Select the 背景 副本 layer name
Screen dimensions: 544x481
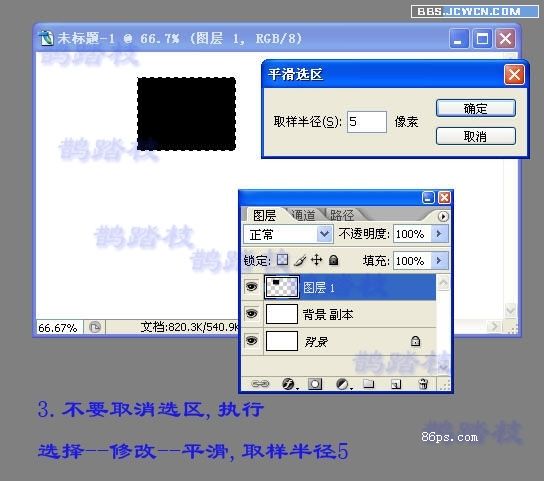[x=328, y=314]
